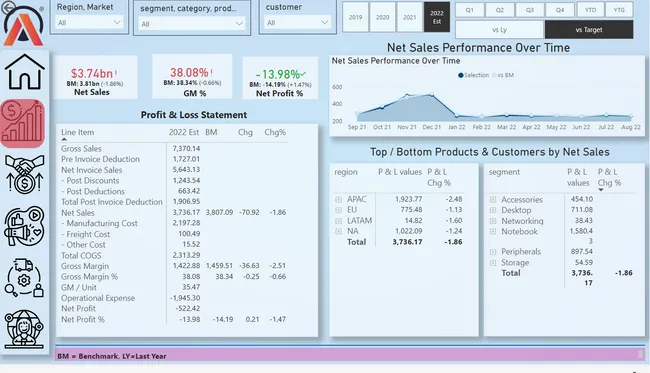Open the Supply Chain truck icon
Viewport: 650px width, 373px height.
24,278
